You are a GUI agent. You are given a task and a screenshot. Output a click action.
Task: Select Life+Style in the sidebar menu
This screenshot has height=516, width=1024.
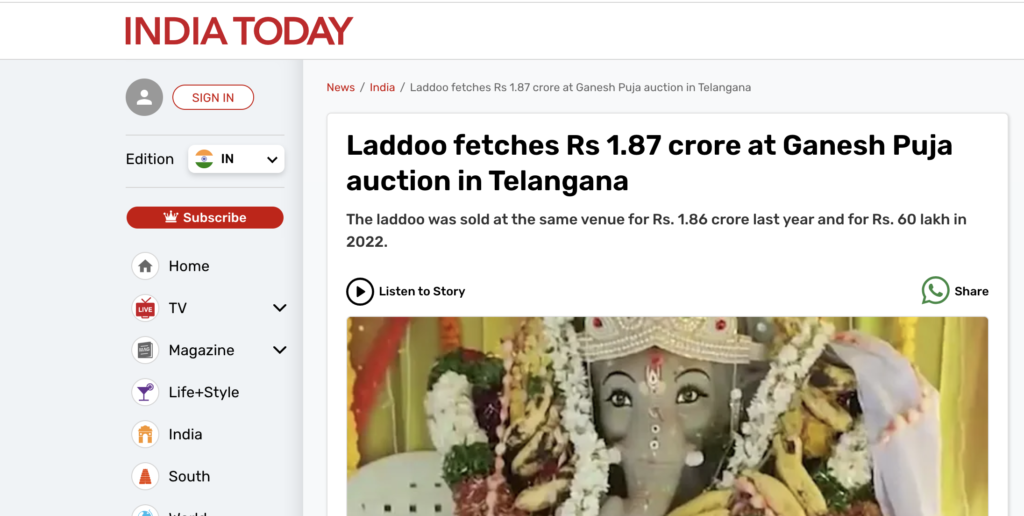click(204, 392)
